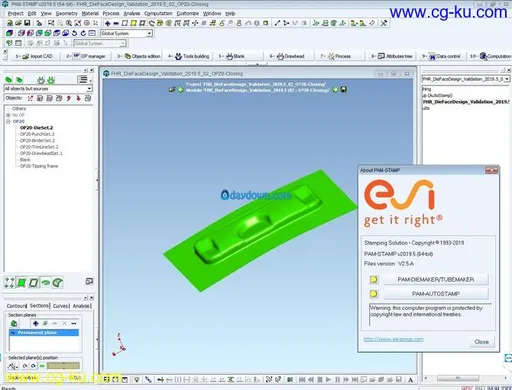Open the Drawbead step icon
Viewport: 512px width, 390px height.
[x=280, y=56]
